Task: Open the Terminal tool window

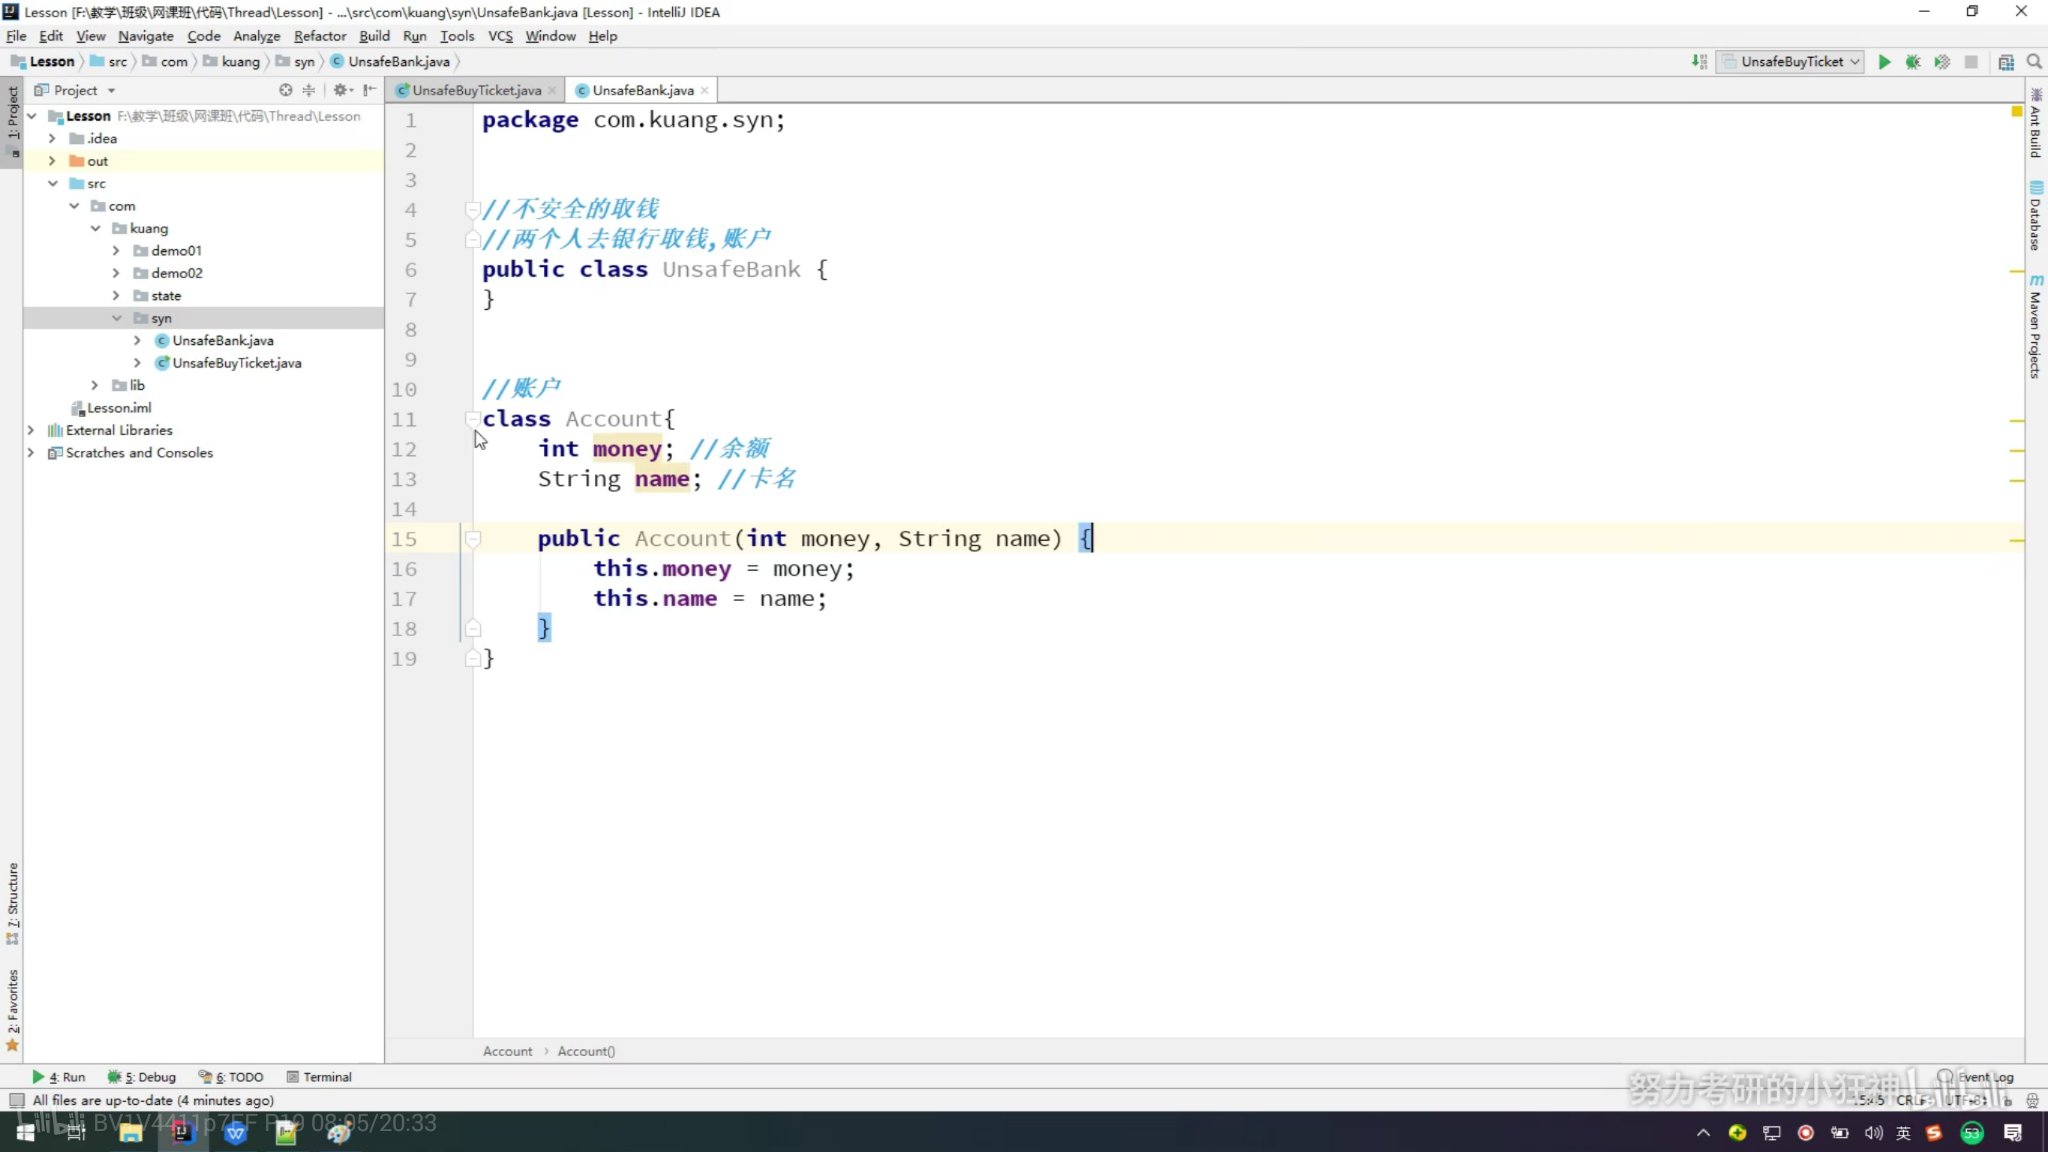Action: coord(319,1077)
